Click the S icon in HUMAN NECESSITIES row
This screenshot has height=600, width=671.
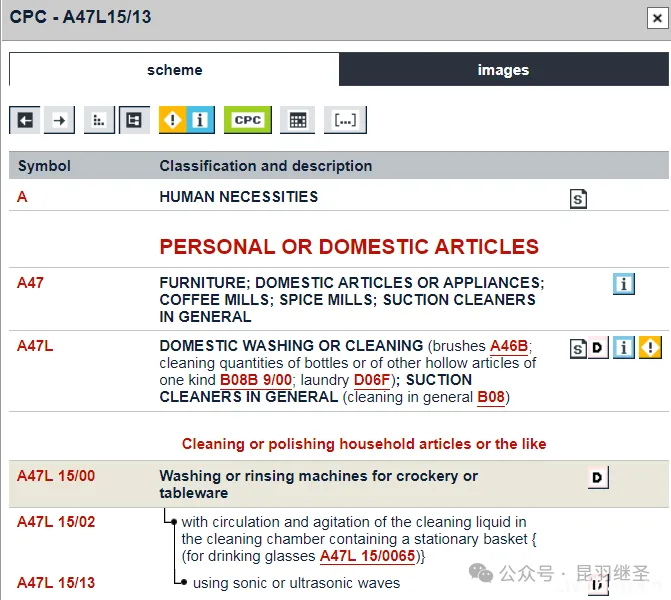point(578,199)
